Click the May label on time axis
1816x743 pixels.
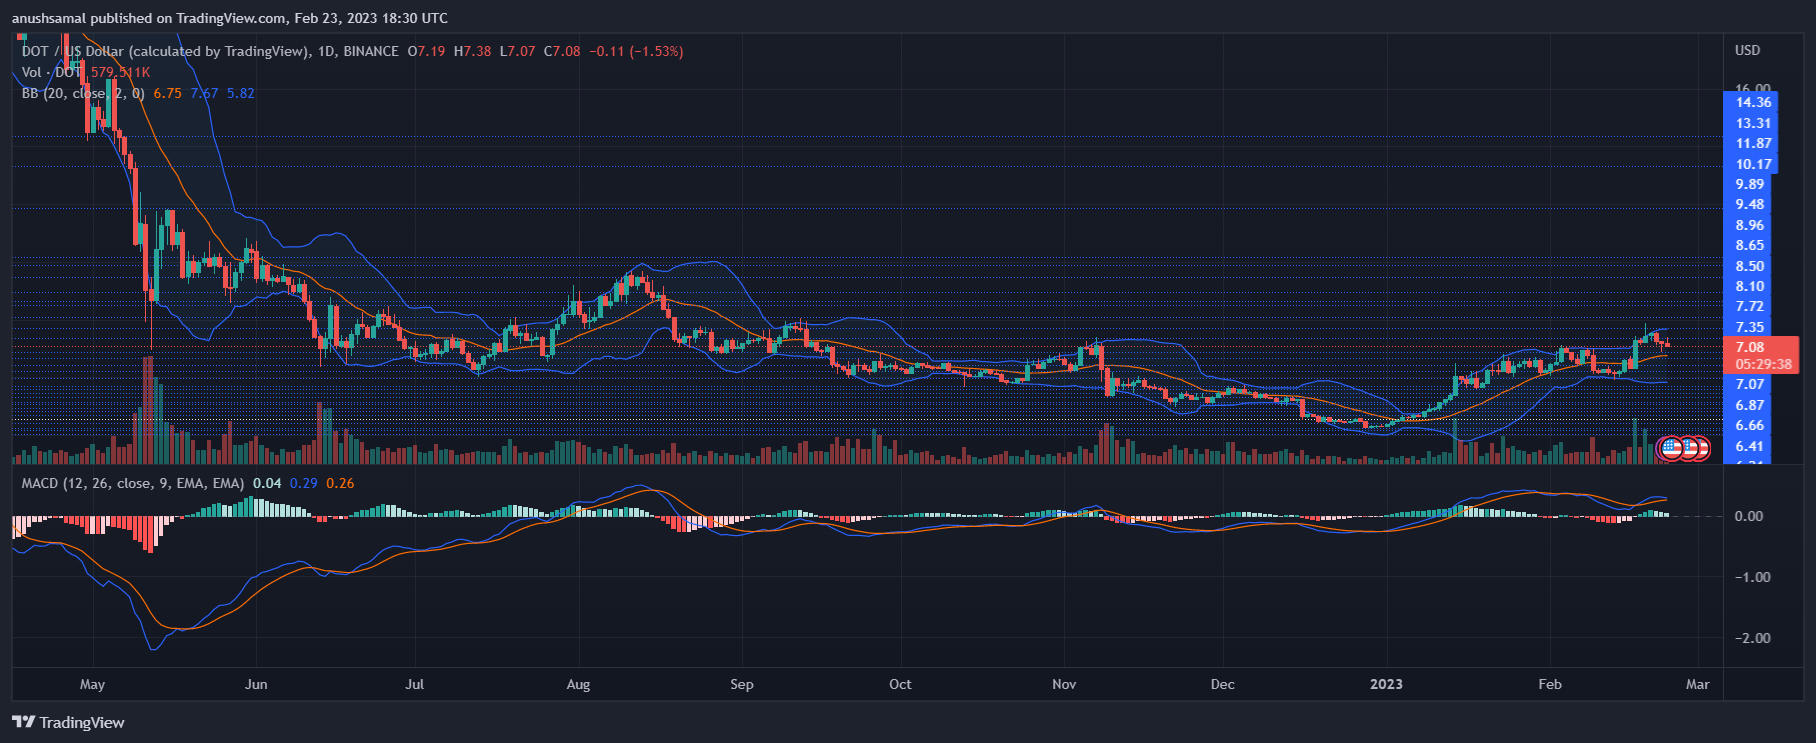(92, 684)
